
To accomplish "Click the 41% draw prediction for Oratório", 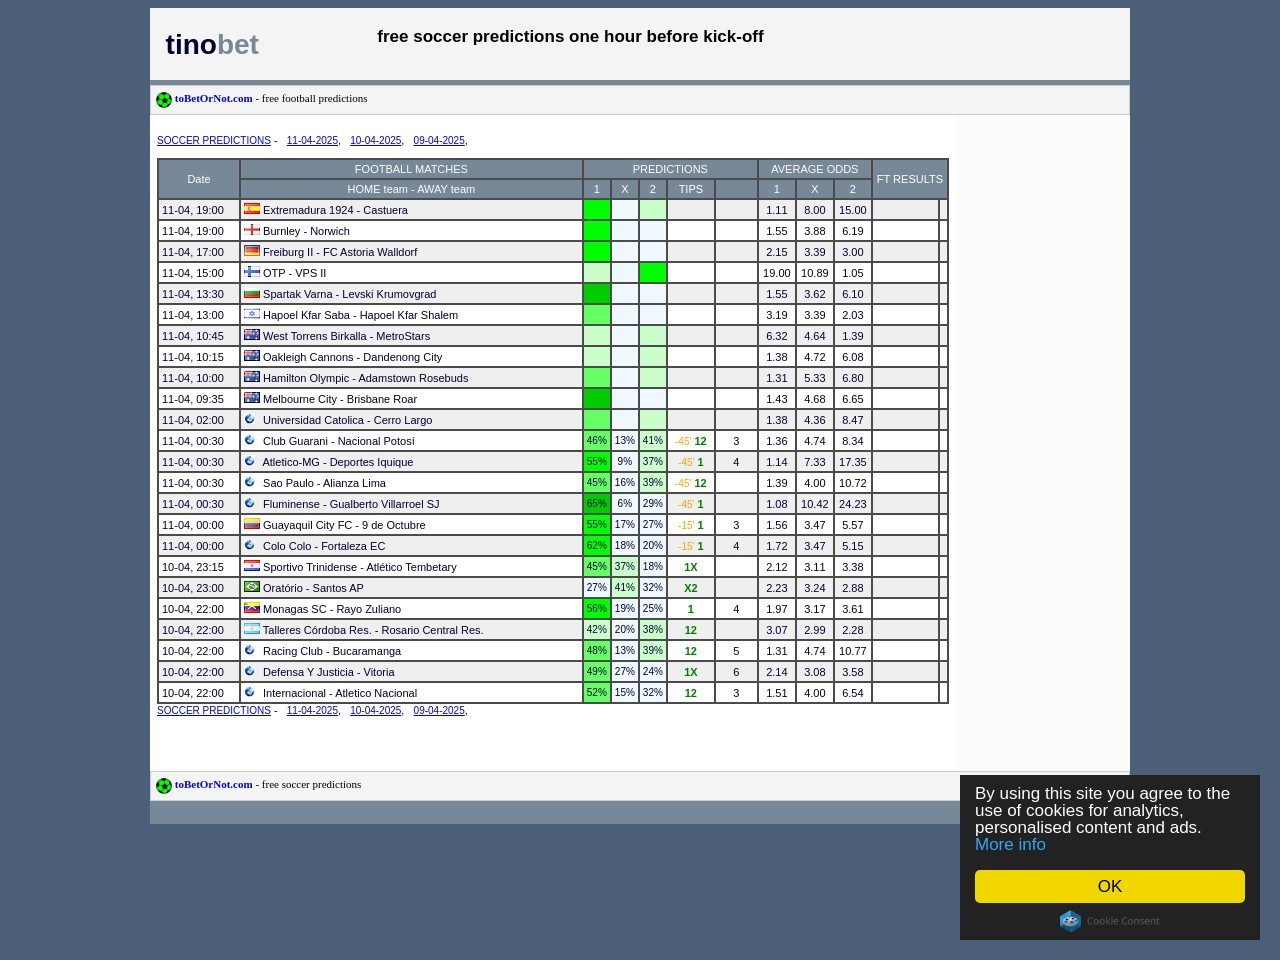I will (x=625, y=588).
